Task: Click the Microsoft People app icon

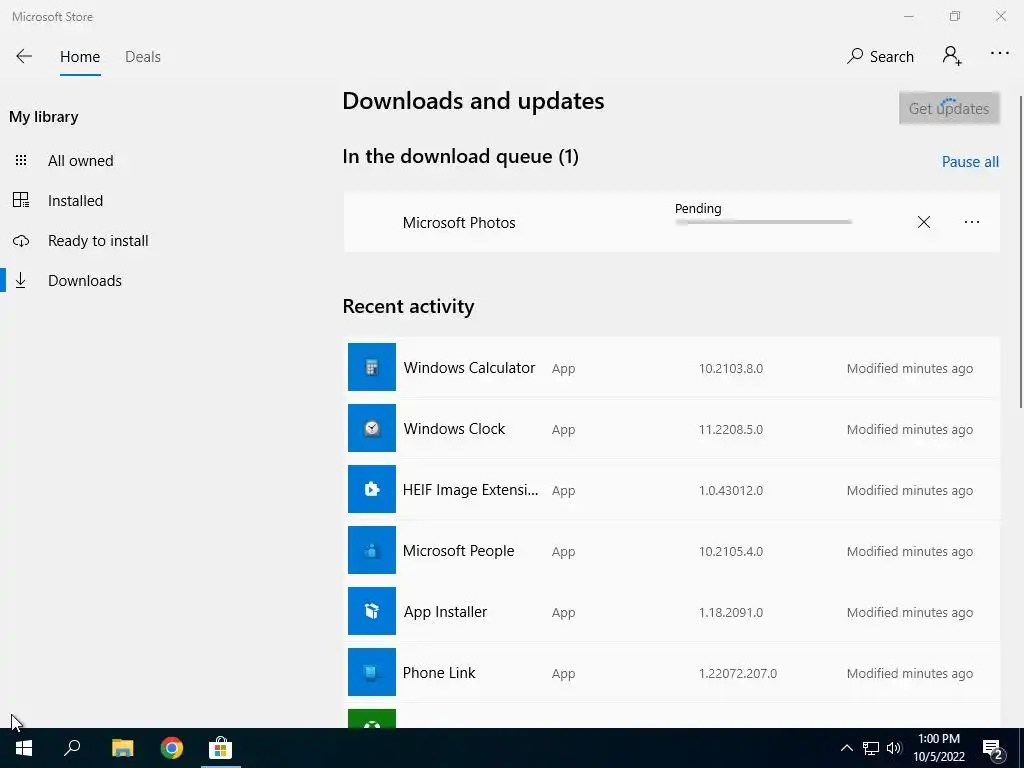Action: (x=372, y=550)
